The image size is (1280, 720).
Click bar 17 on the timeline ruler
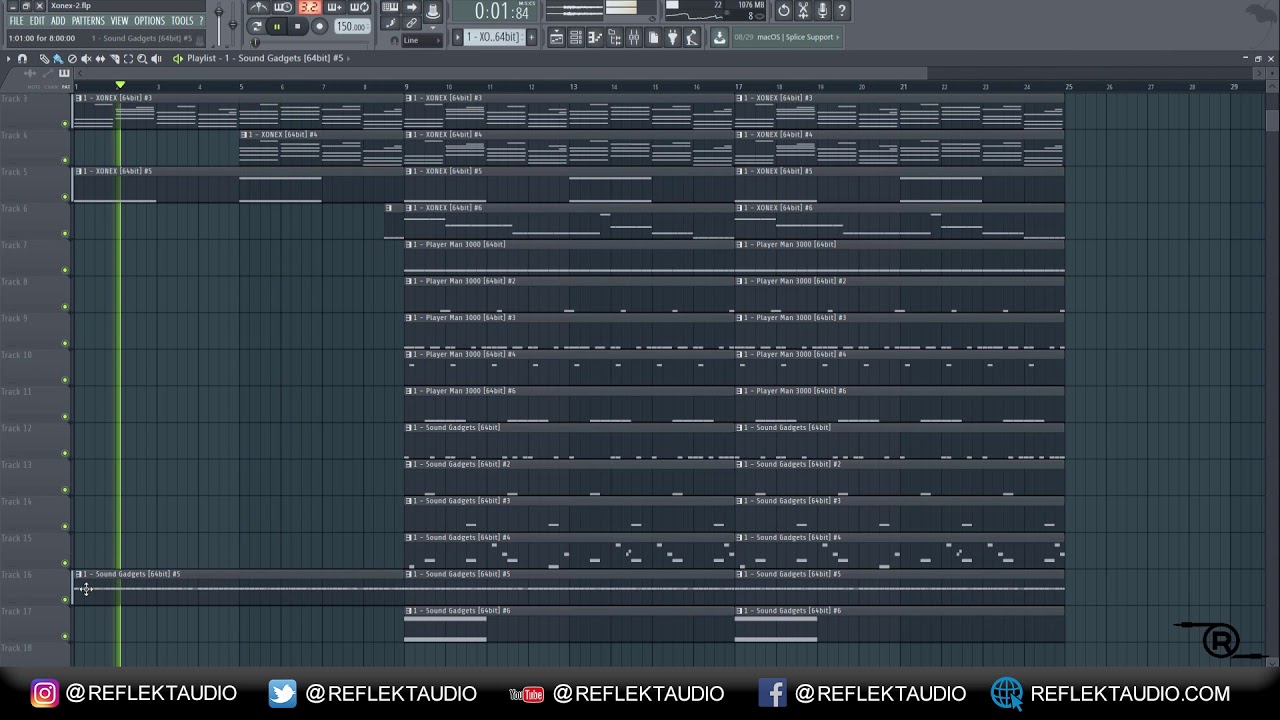pyautogui.click(x=738, y=87)
